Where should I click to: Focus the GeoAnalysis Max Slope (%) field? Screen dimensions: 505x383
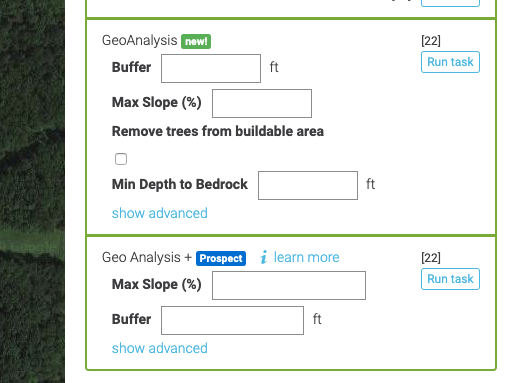pyautogui.click(x=262, y=103)
